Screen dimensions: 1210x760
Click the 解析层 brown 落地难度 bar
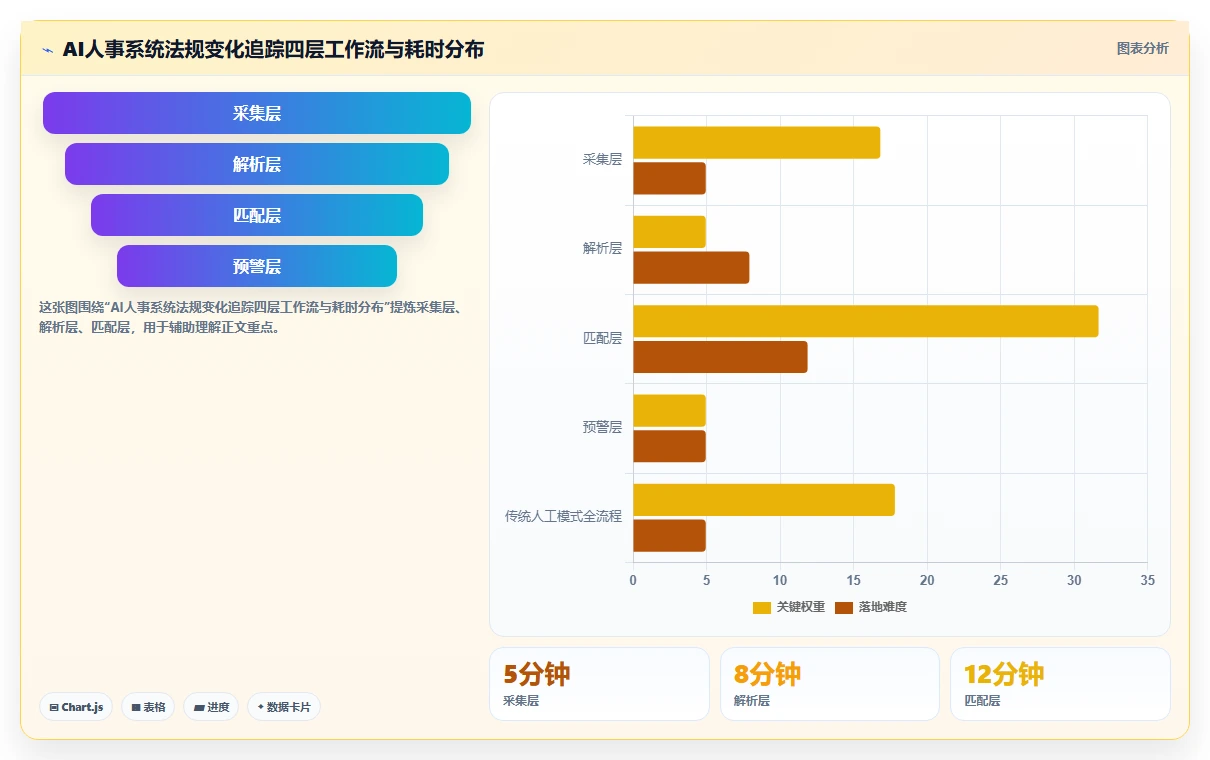[x=691, y=267]
